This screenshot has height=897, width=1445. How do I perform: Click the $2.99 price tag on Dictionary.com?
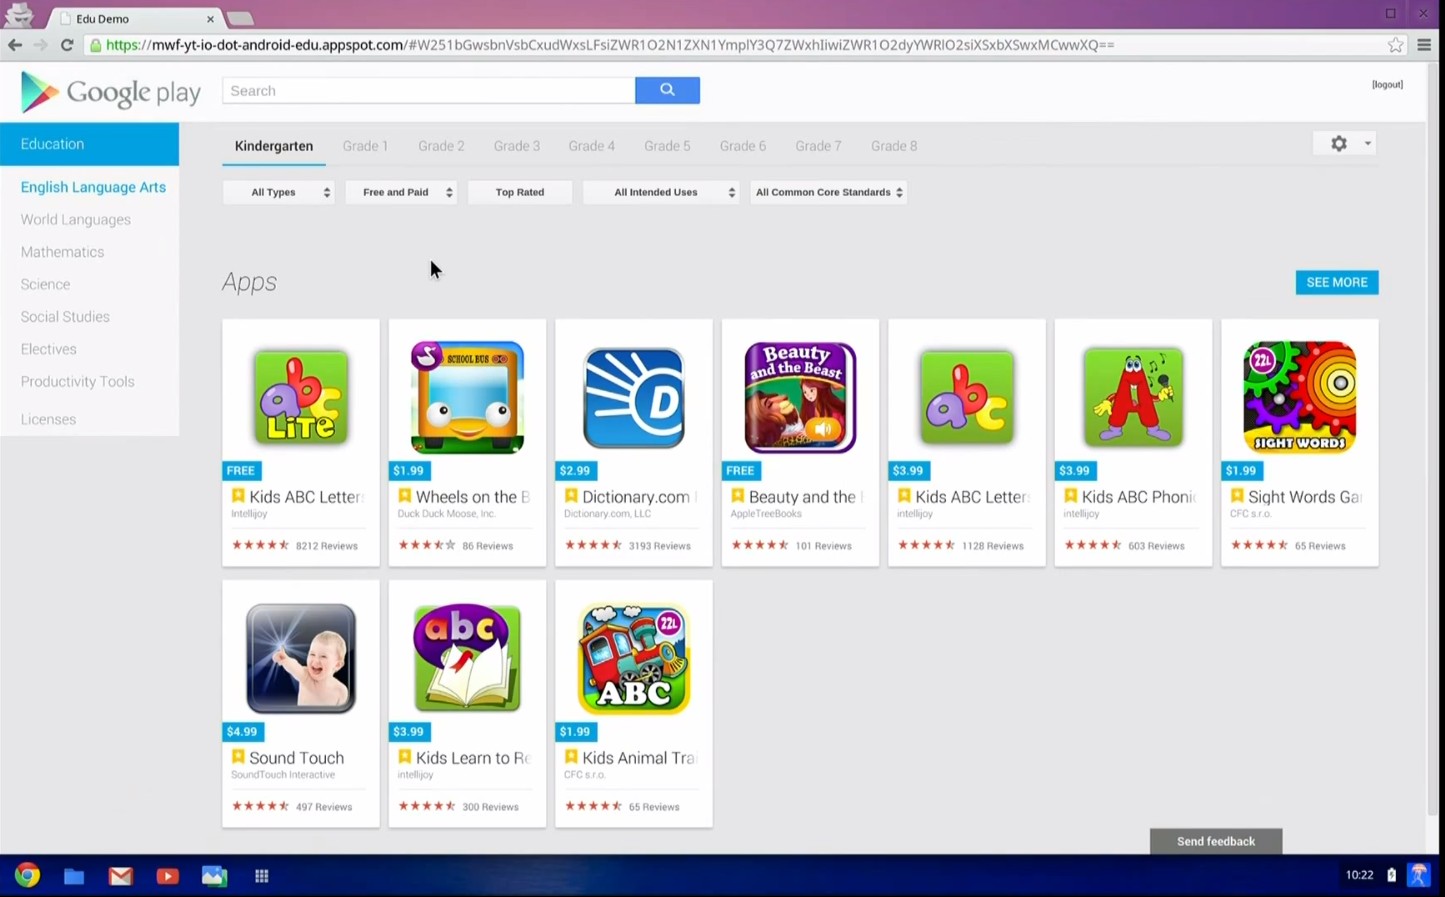tap(575, 470)
